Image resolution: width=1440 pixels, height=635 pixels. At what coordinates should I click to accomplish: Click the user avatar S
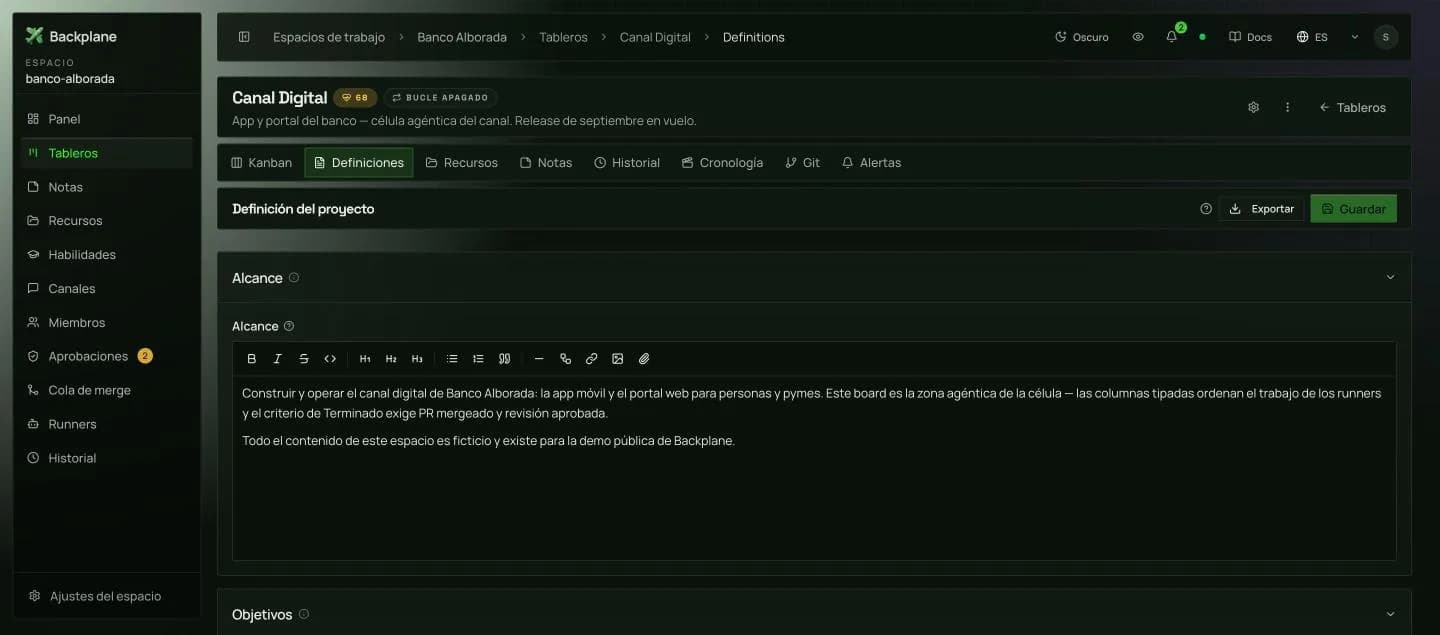[1385, 37]
